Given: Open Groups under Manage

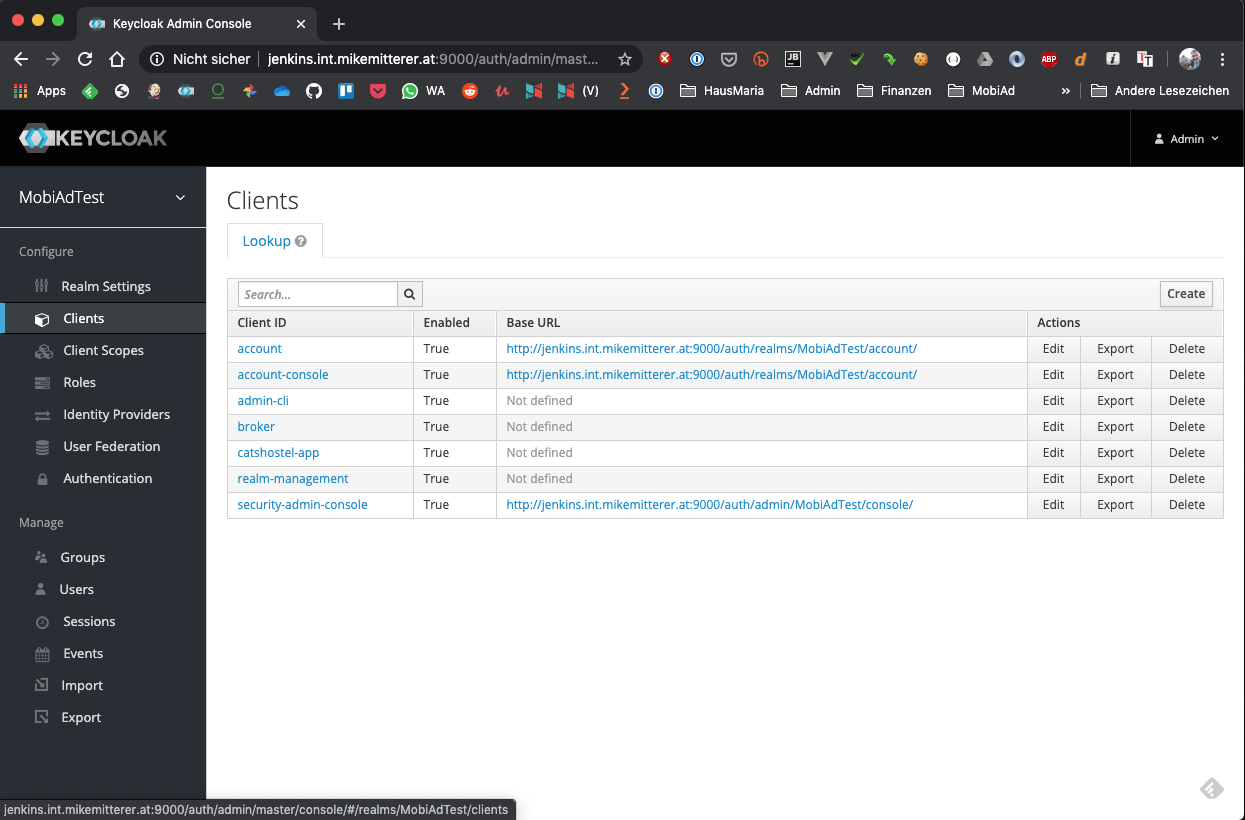Looking at the screenshot, I should point(82,557).
